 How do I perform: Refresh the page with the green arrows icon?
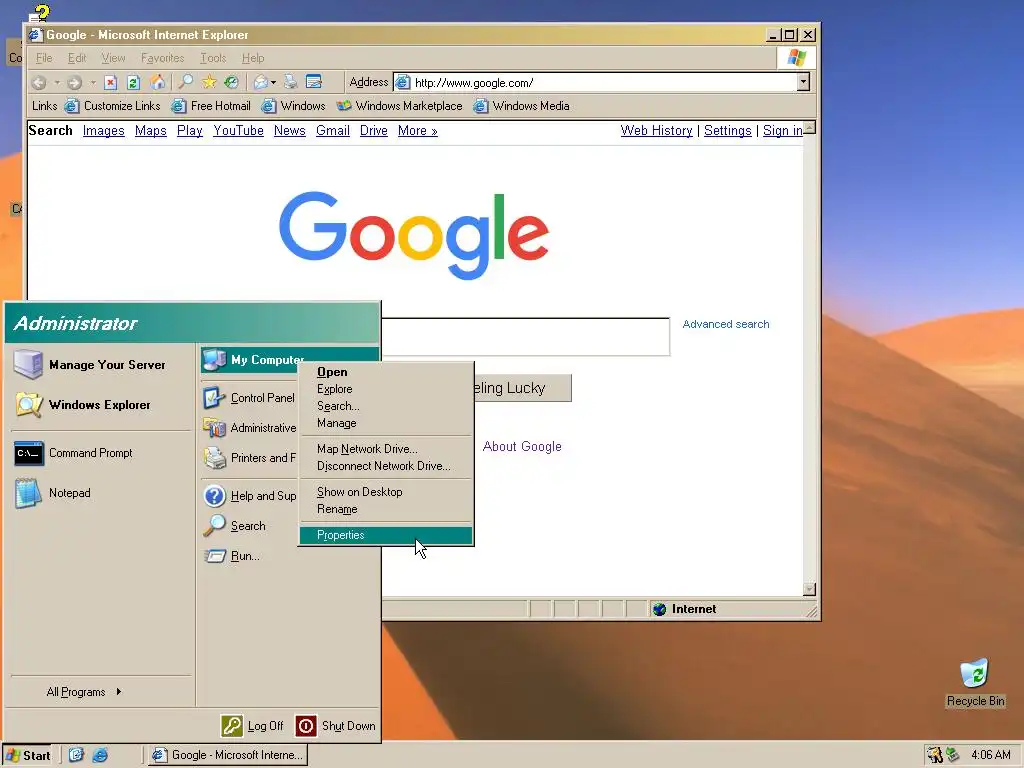[x=133, y=82]
